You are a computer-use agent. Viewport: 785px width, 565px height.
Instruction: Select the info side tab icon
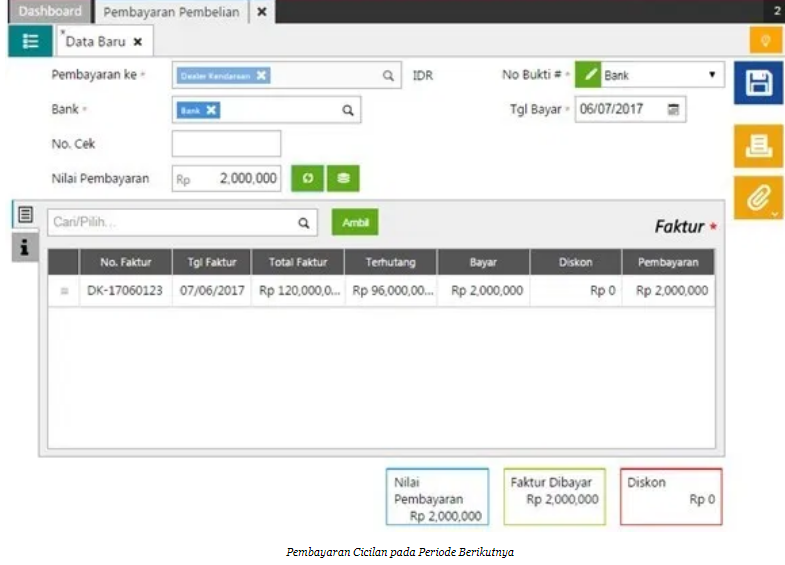pos(26,246)
